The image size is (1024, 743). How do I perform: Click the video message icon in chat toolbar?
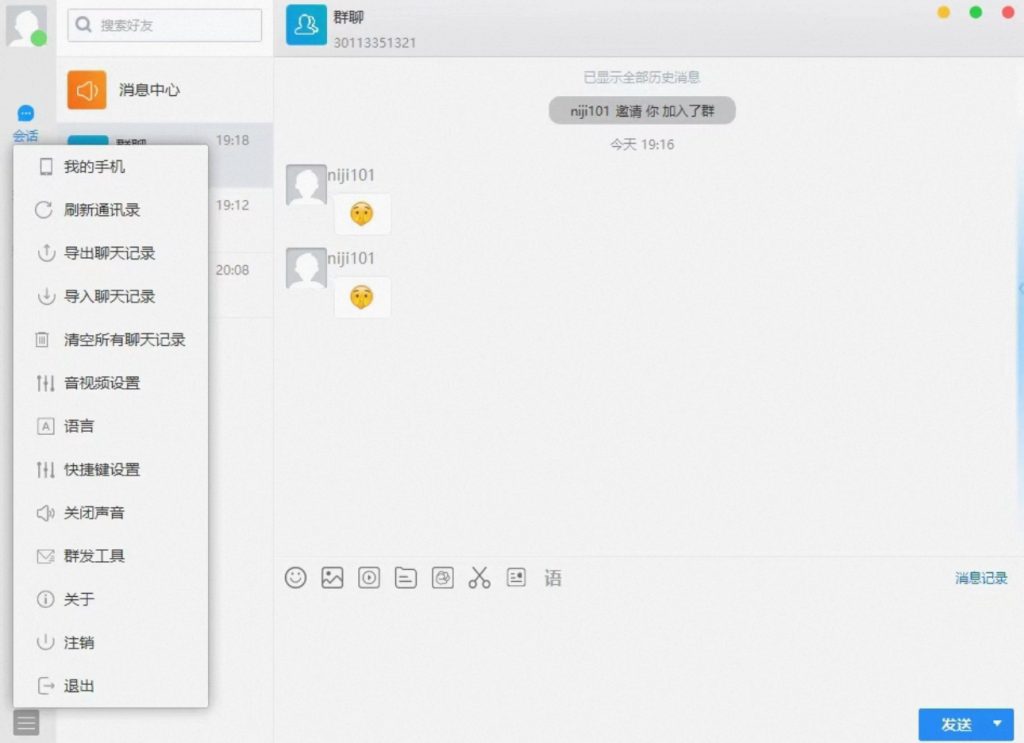pyautogui.click(x=369, y=578)
